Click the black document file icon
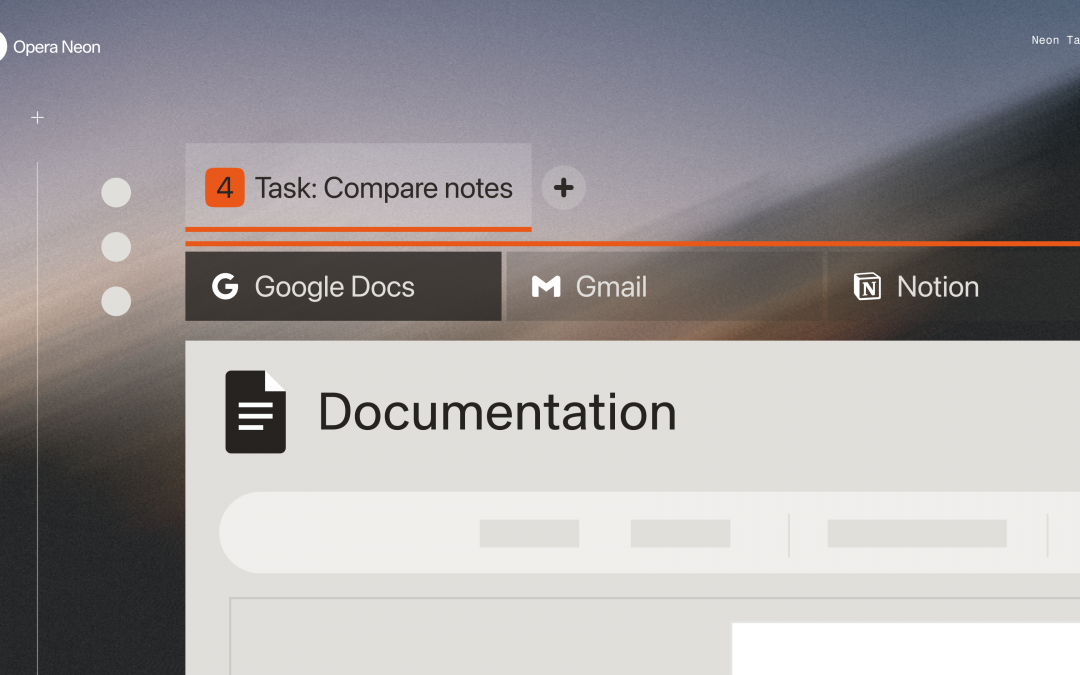 point(255,412)
